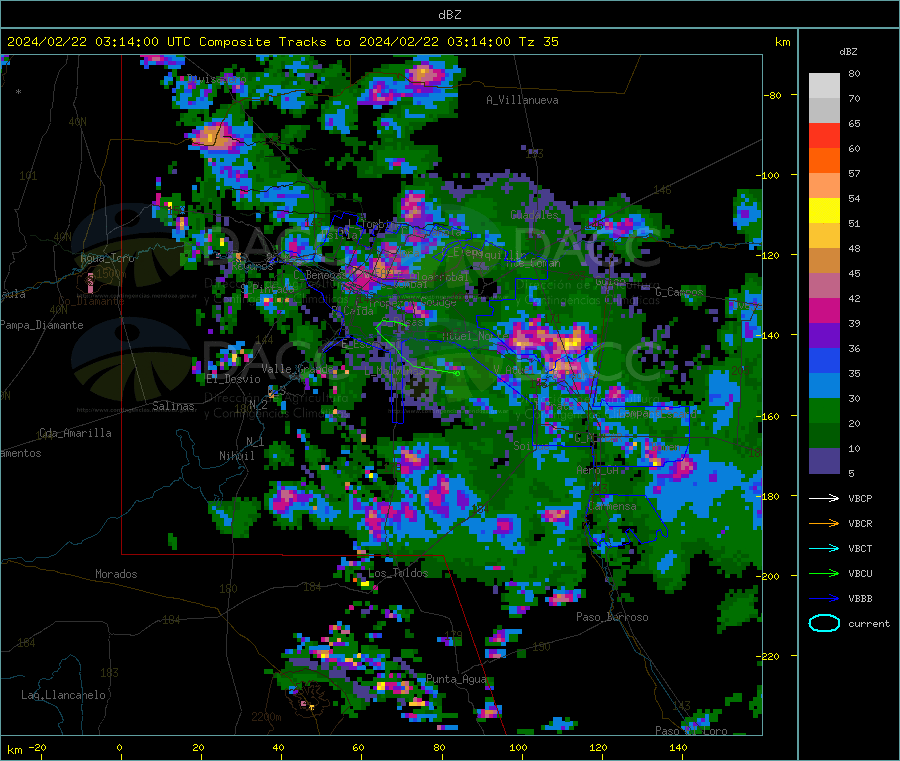Click the 'Pampa_Diamante' map label
Image resolution: width=900 pixels, height=761 pixels.
pyautogui.click(x=41, y=325)
